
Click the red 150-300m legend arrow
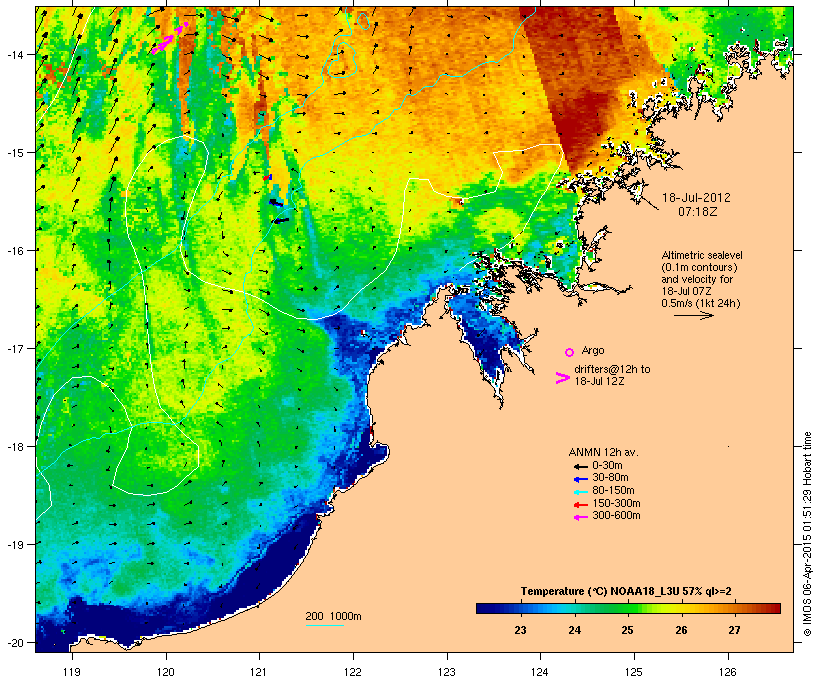[580, 505]
